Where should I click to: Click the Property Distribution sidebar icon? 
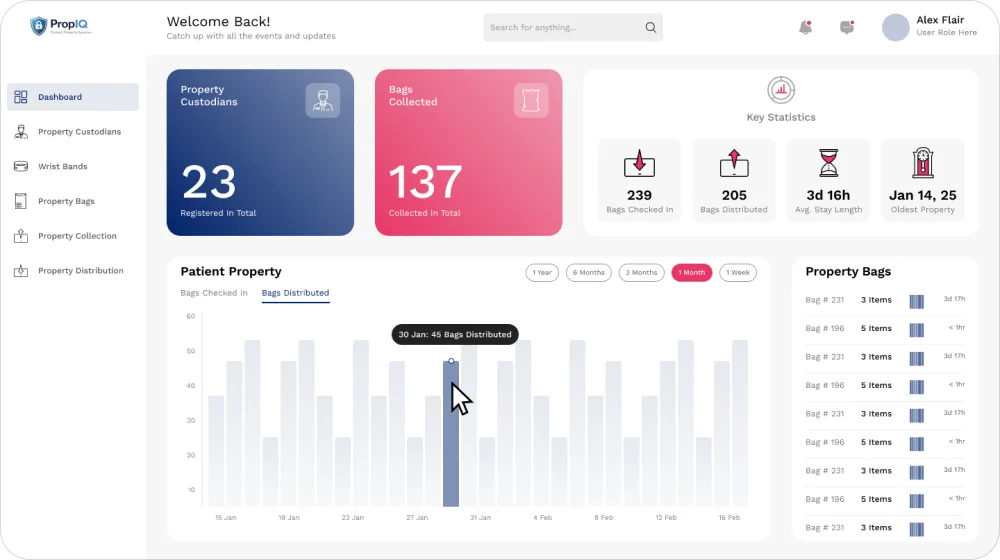point(20,270)
